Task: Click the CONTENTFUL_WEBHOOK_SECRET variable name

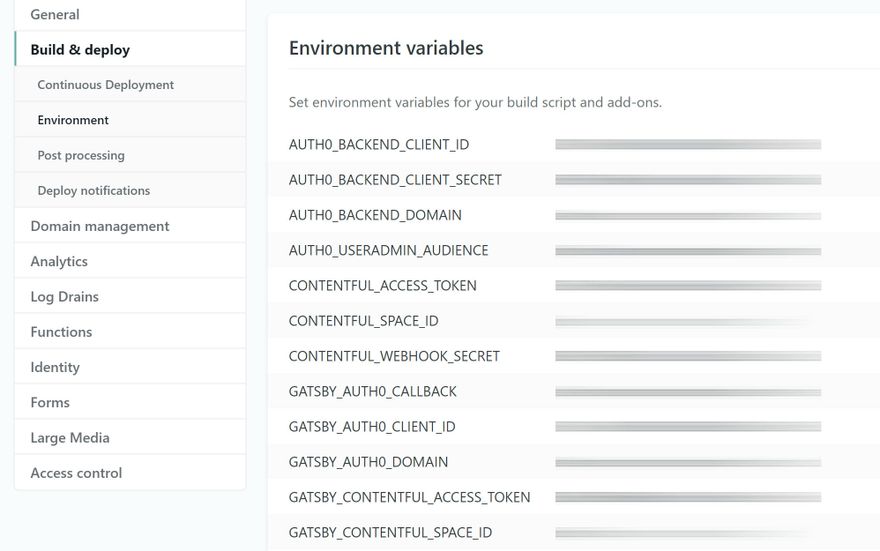Action: 394,357
